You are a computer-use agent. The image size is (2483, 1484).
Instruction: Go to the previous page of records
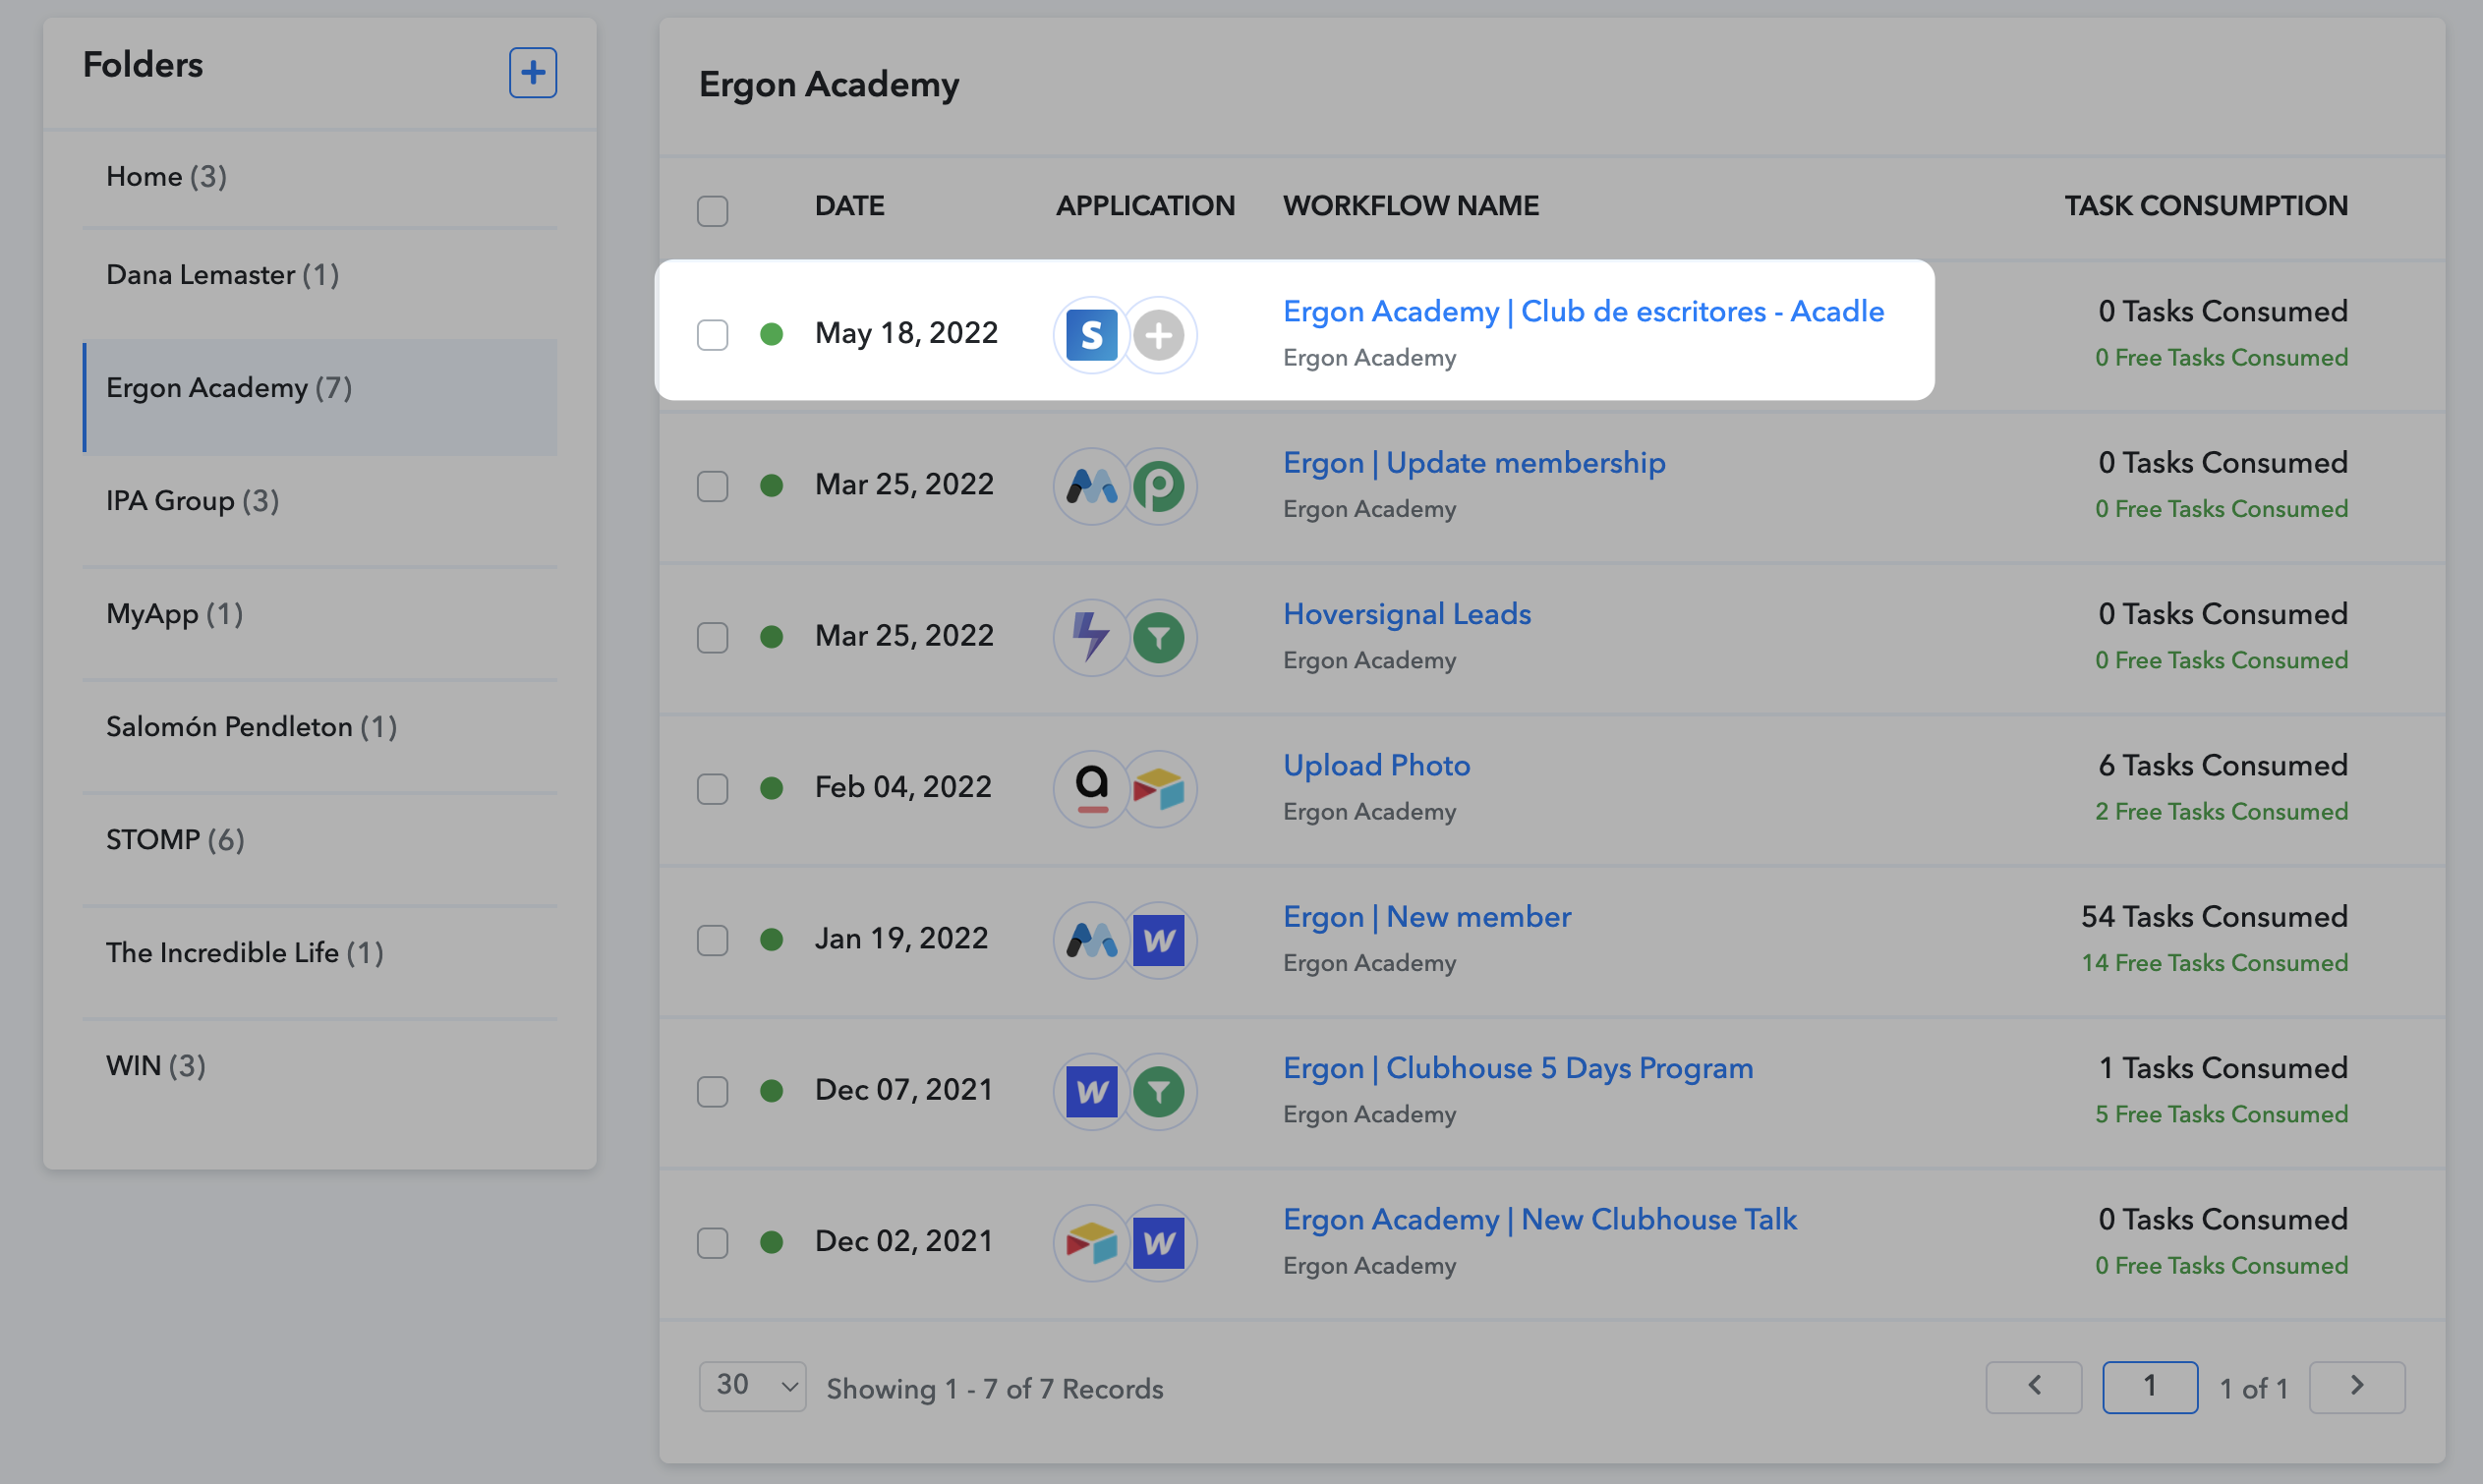pyautogui.click(x=2034, y=1387)
